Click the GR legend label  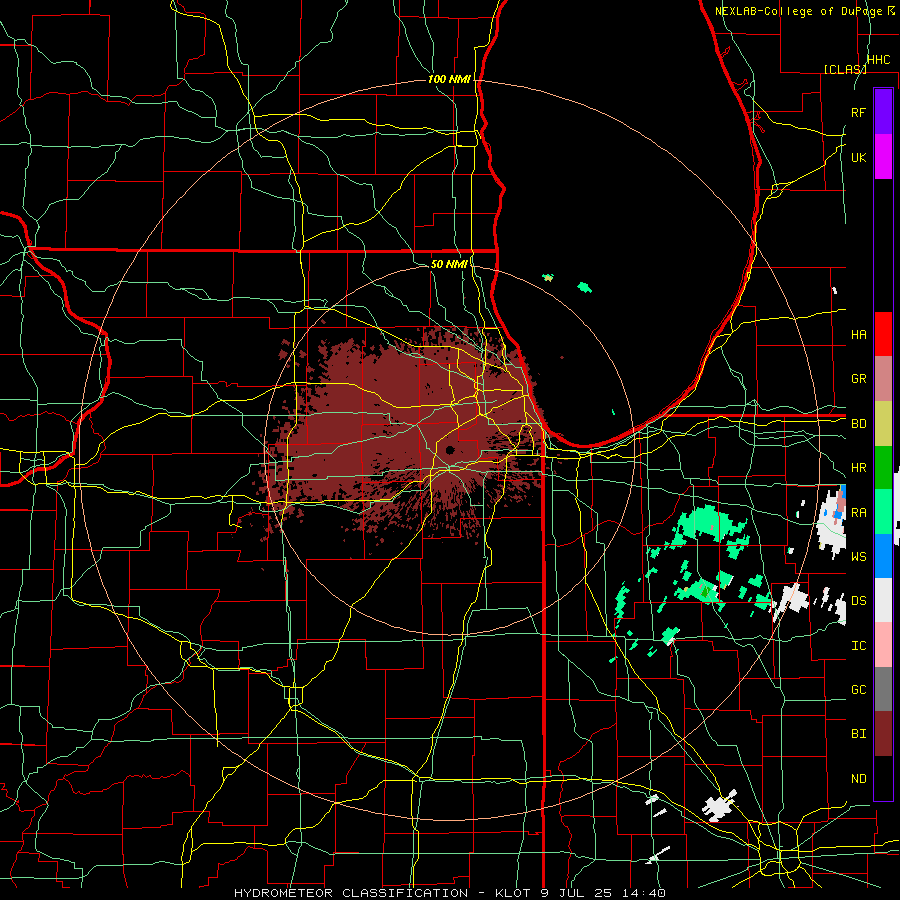pos(859,379)
